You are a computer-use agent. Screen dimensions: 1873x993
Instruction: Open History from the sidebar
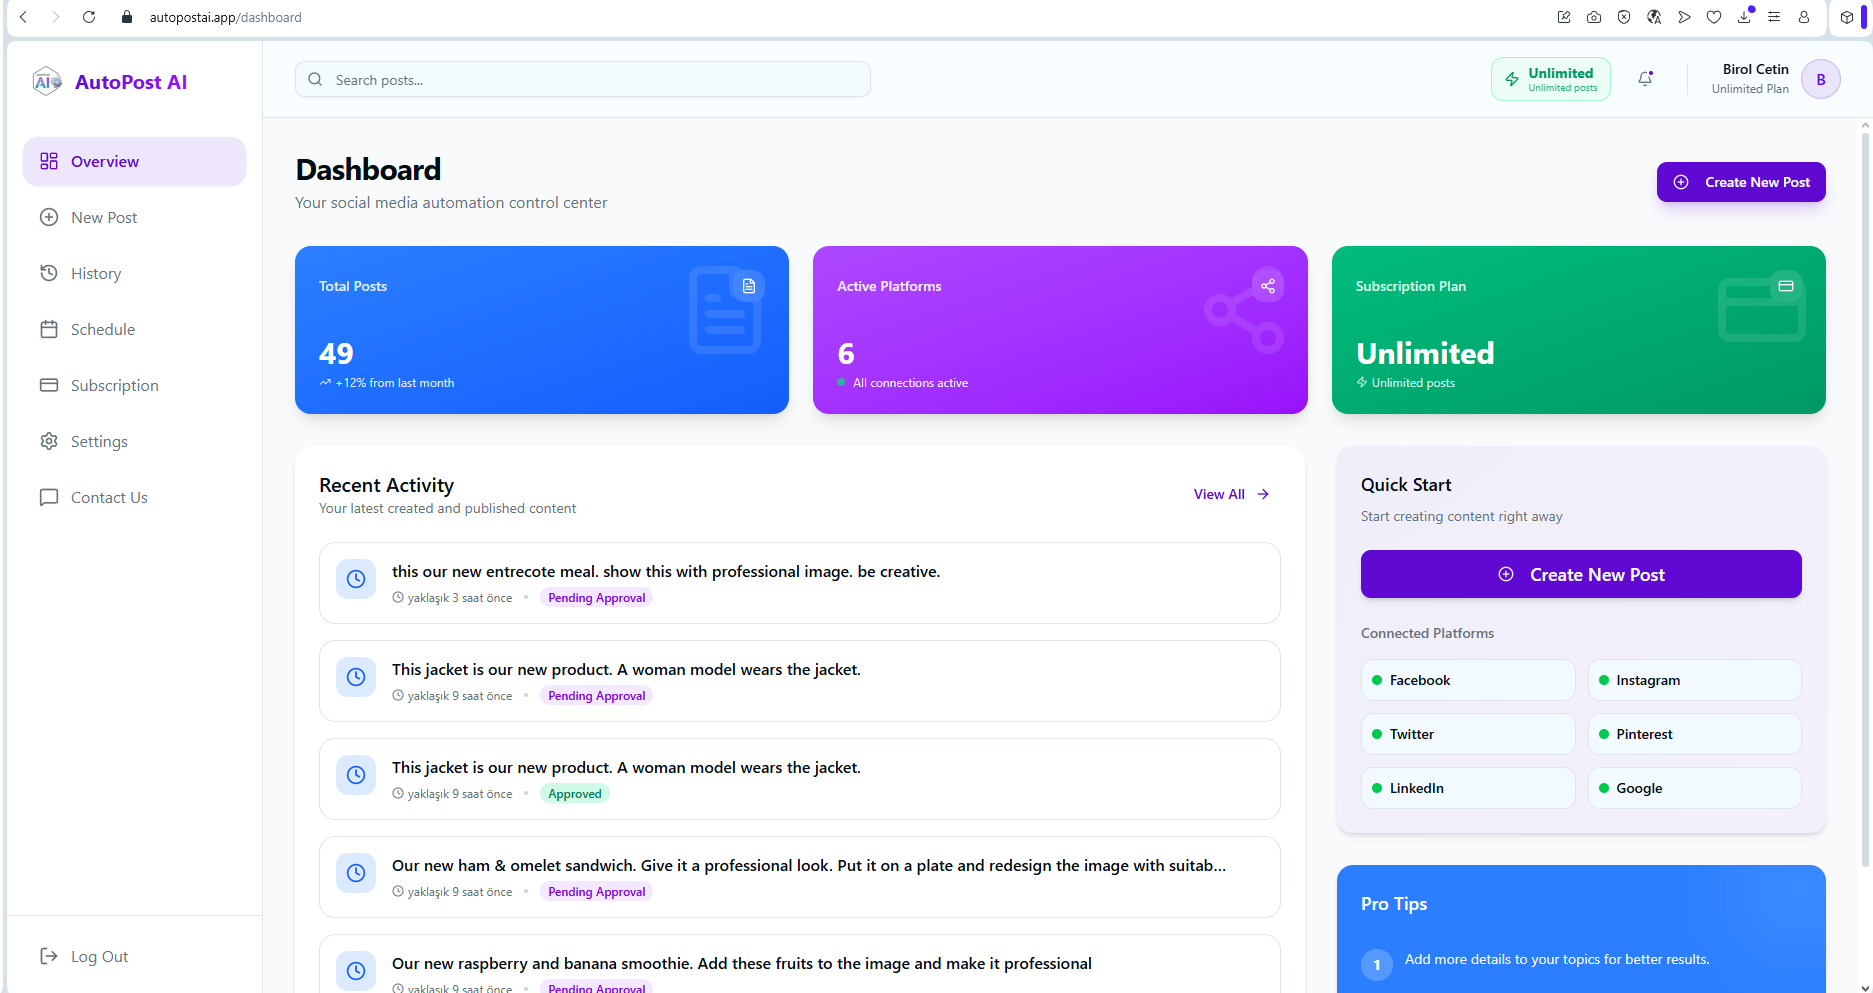tap(96, 273)
